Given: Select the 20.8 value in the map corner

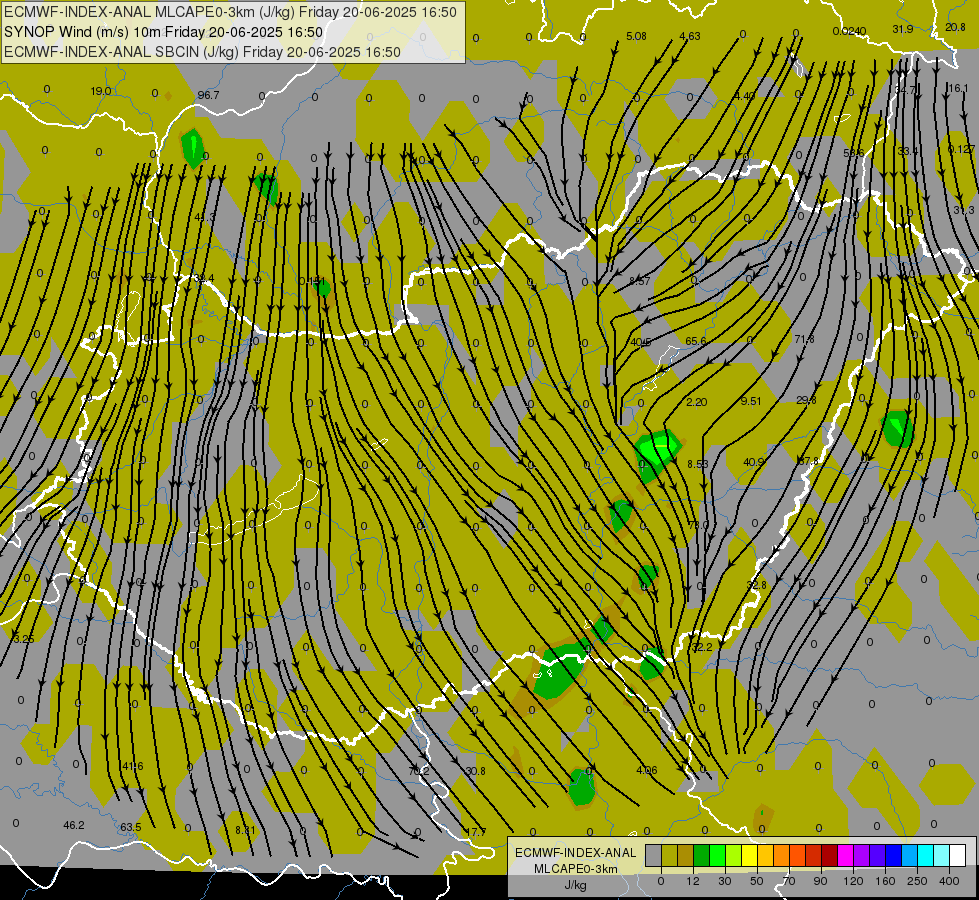Looking at the screenshot, I should pyautogui.click(x=955, y=27).
